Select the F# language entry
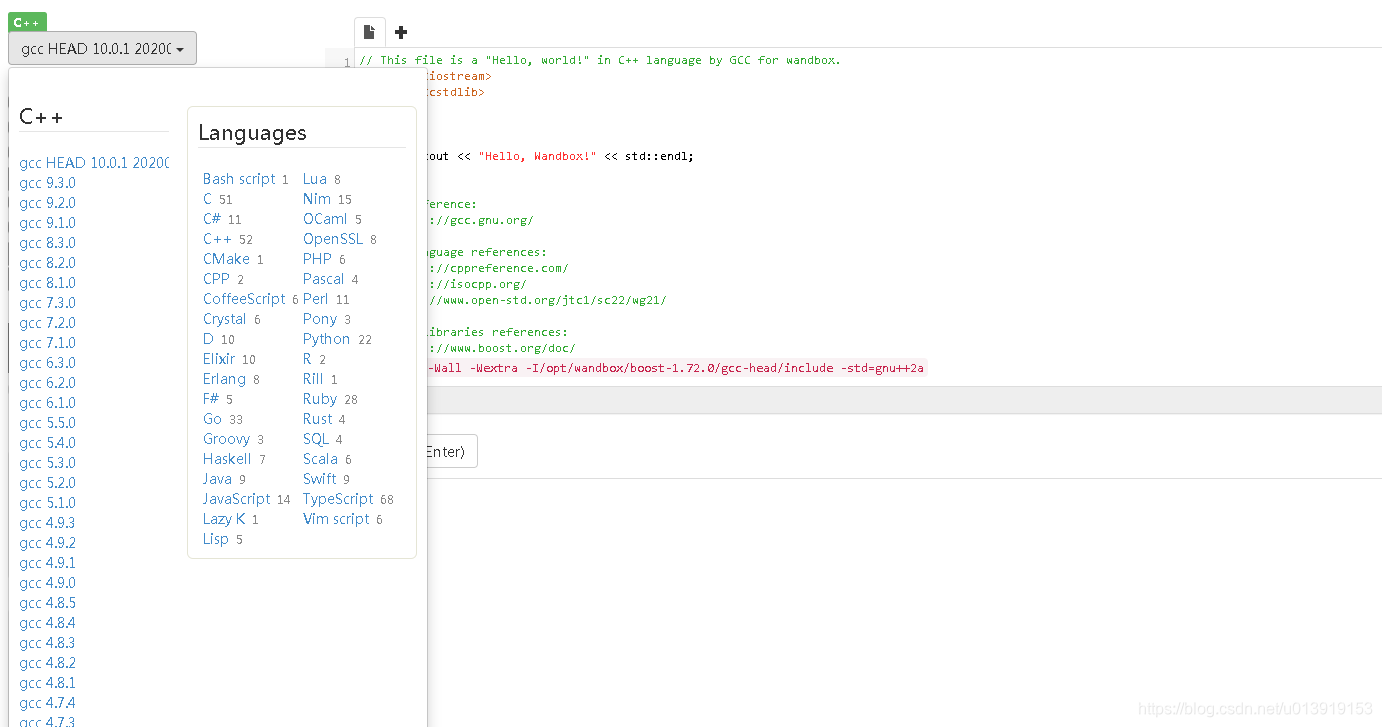 (x=211, y=399)
